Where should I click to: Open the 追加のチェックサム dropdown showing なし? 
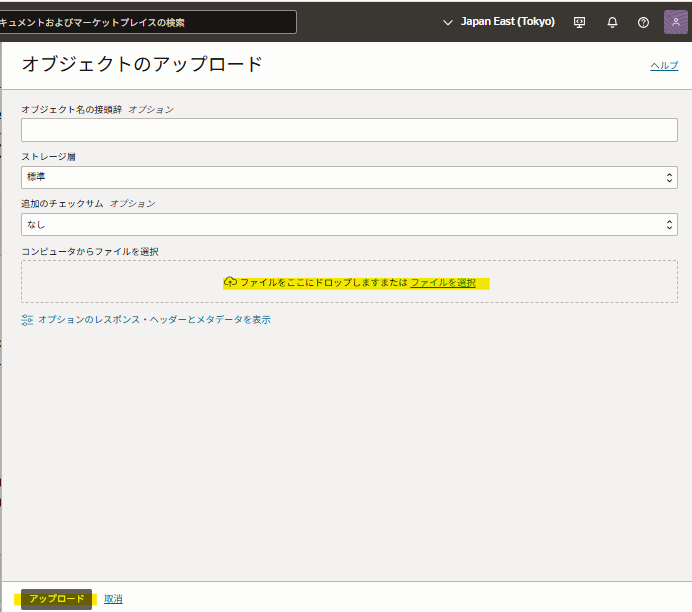(349, 225)
